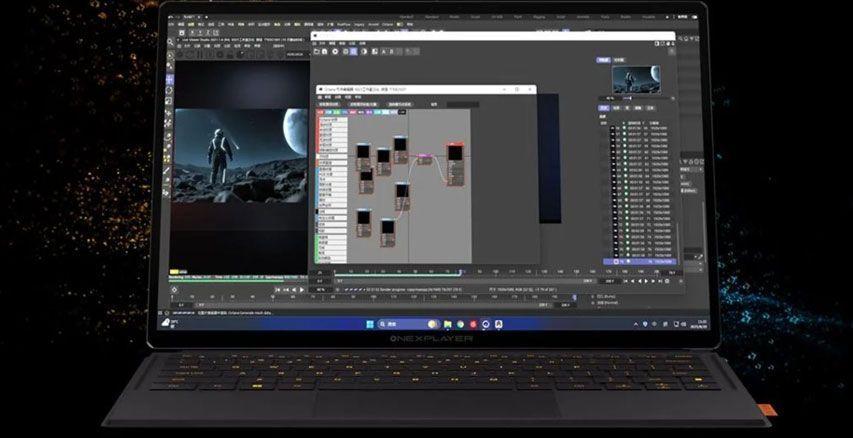853x438 pixels.
Task: Click the taskbar search box
Action: (409, 324)
